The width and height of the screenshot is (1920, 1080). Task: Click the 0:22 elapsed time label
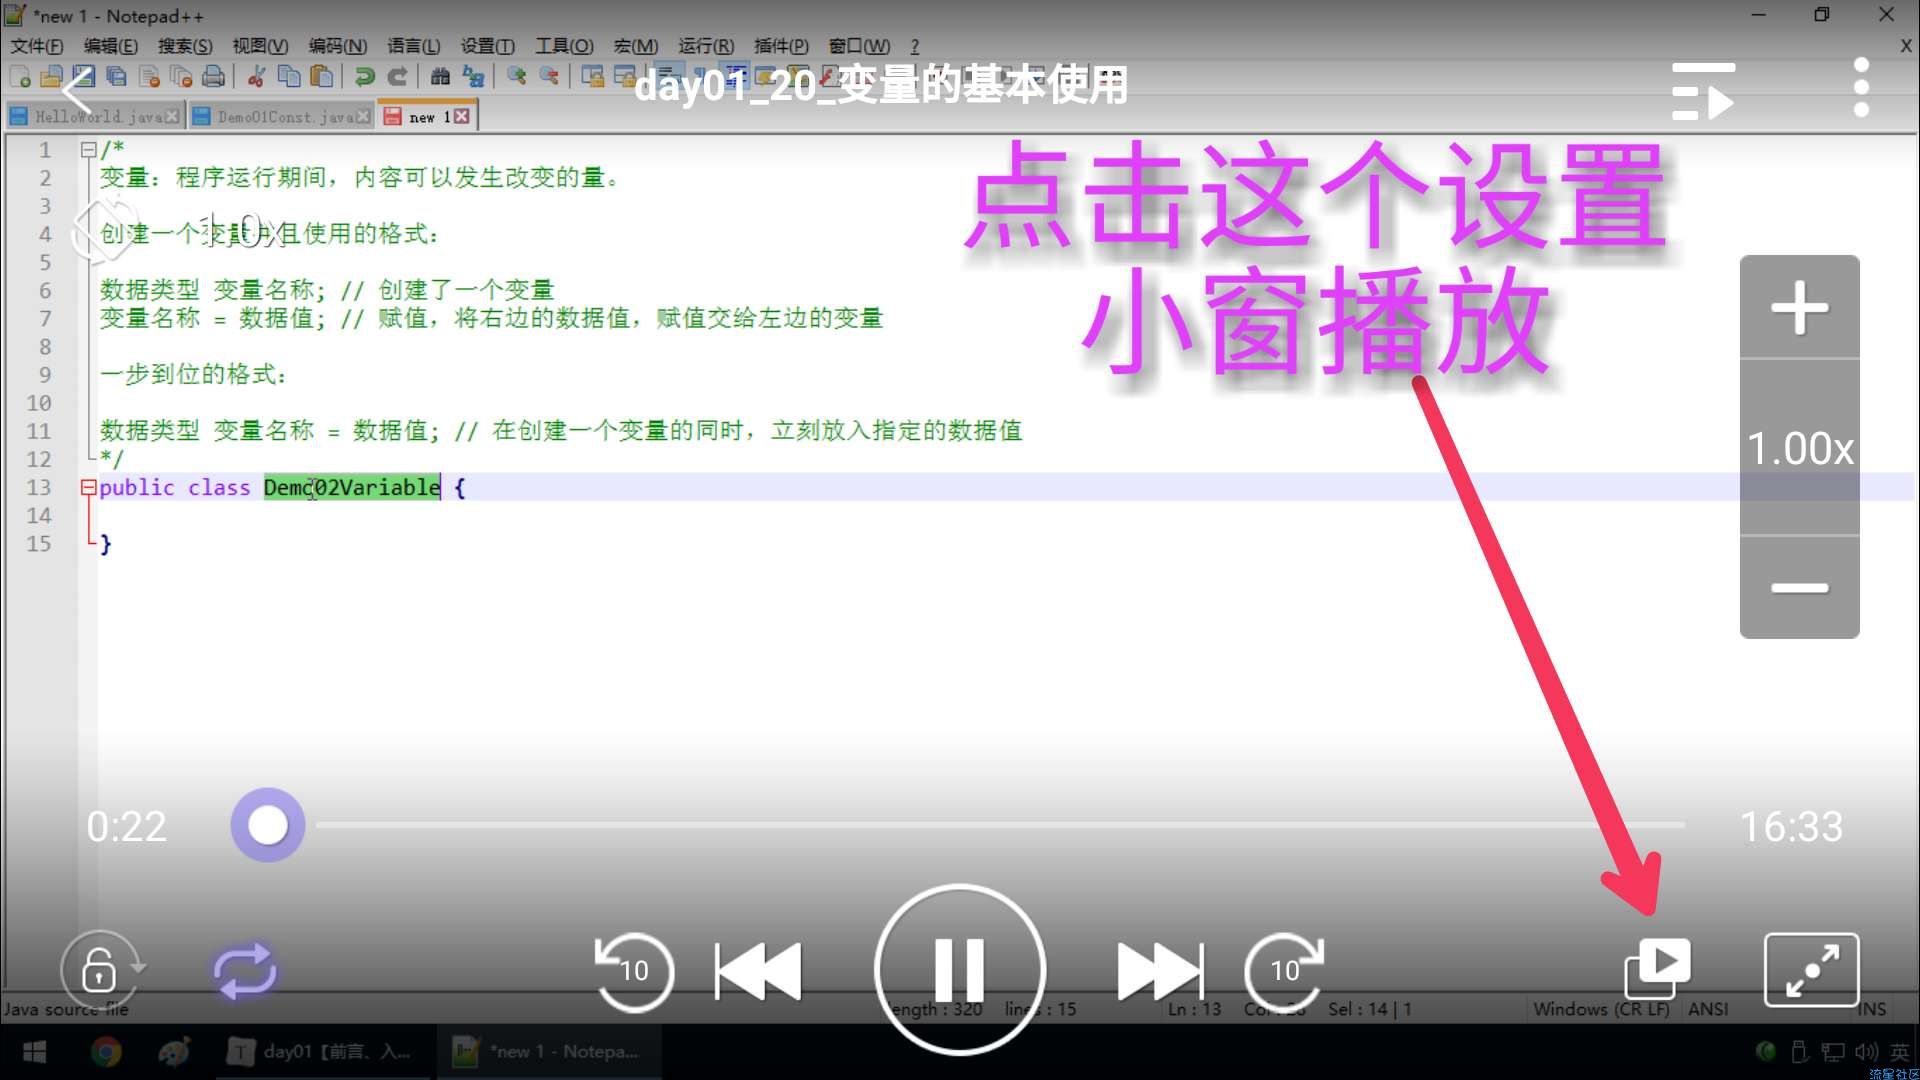point(126,826)
